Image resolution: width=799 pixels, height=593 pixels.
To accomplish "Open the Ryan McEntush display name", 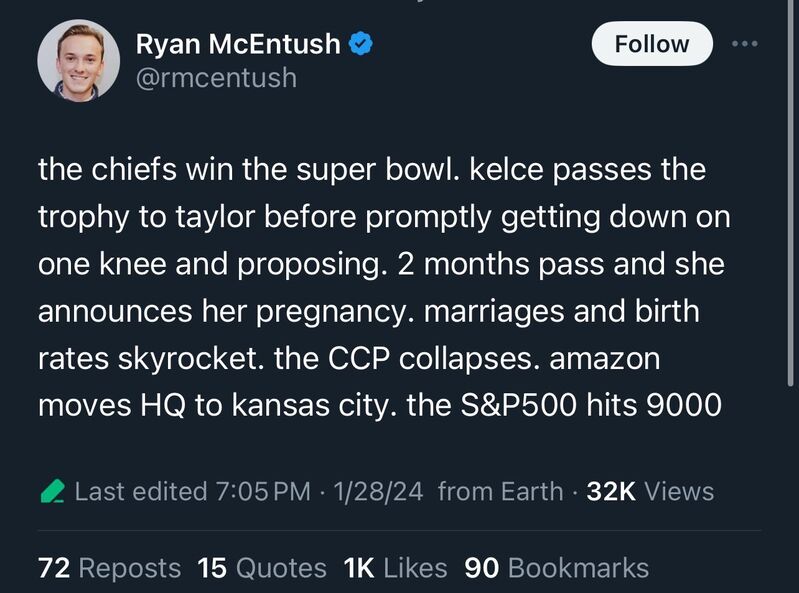I will pos(238,44).
